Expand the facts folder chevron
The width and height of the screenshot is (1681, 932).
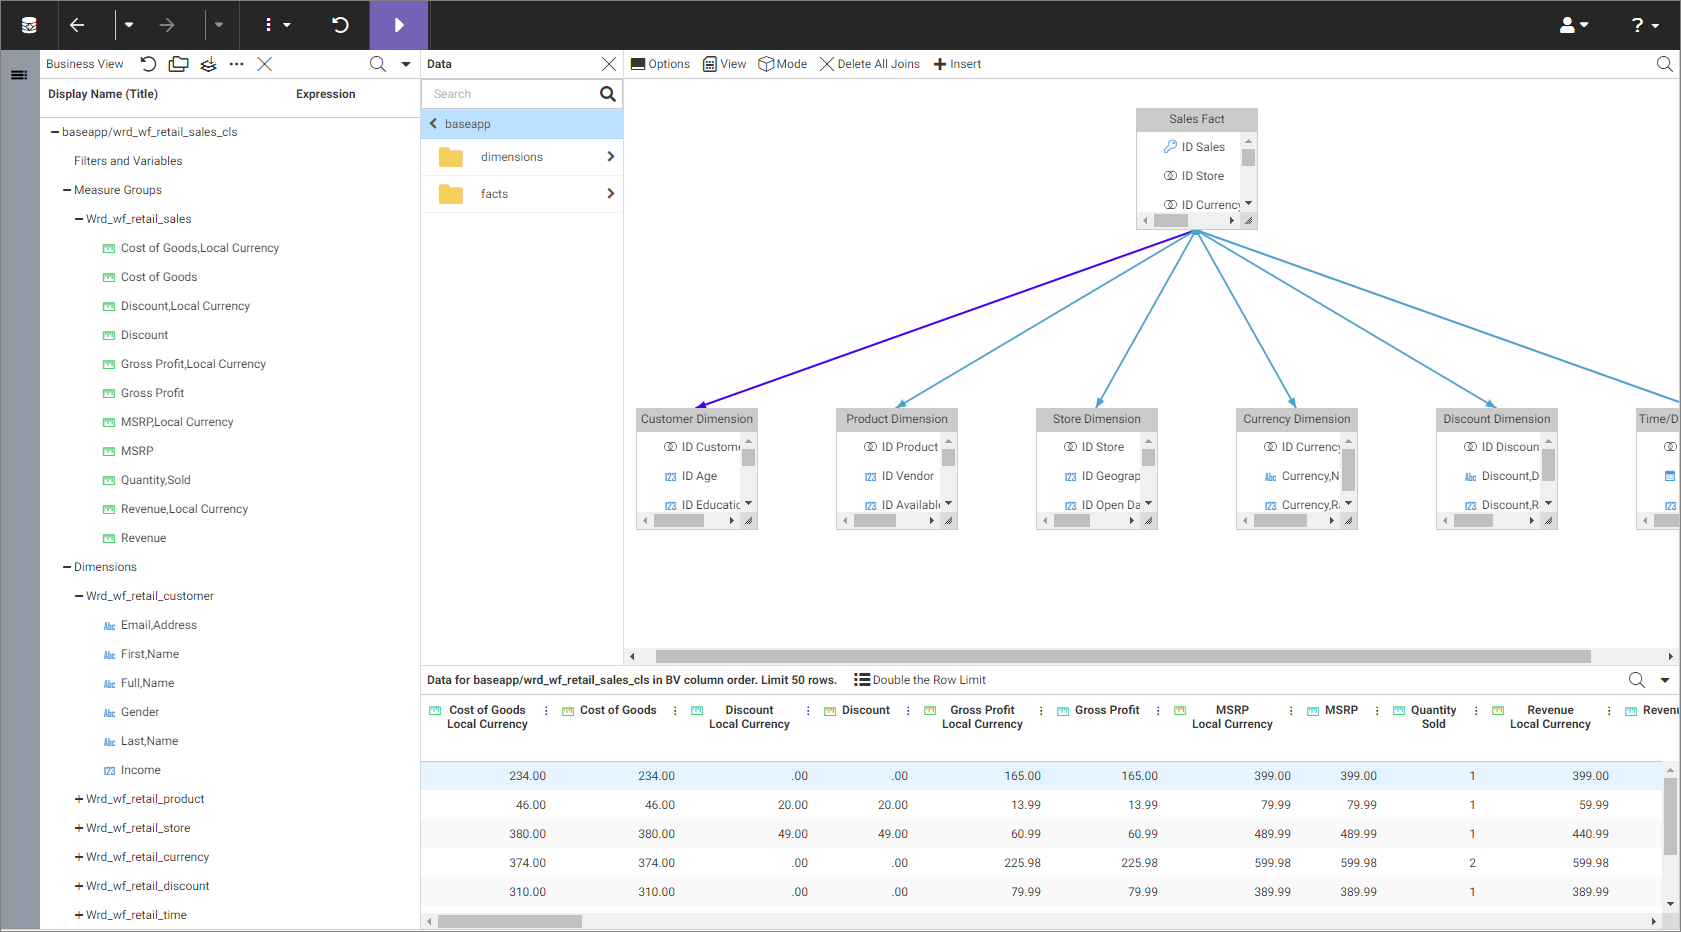coord(610,194)
